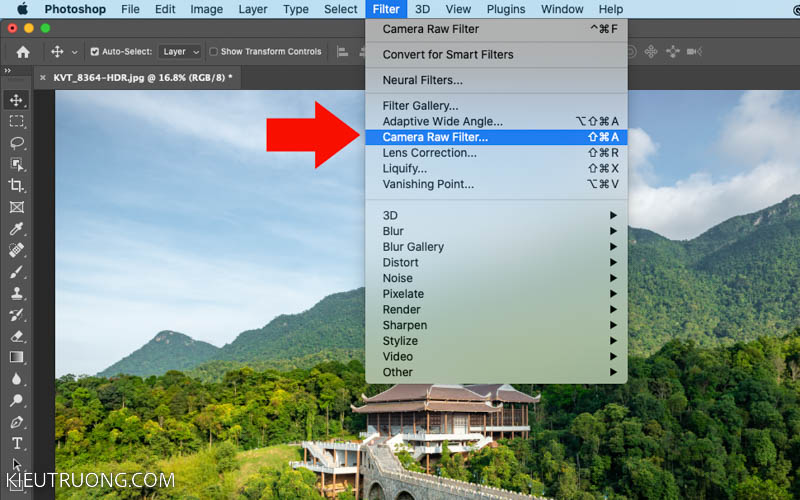Image resolution: width=800 pixels, height=500 pixels.
Task: Open the Select menu
Action: point(340,9)
